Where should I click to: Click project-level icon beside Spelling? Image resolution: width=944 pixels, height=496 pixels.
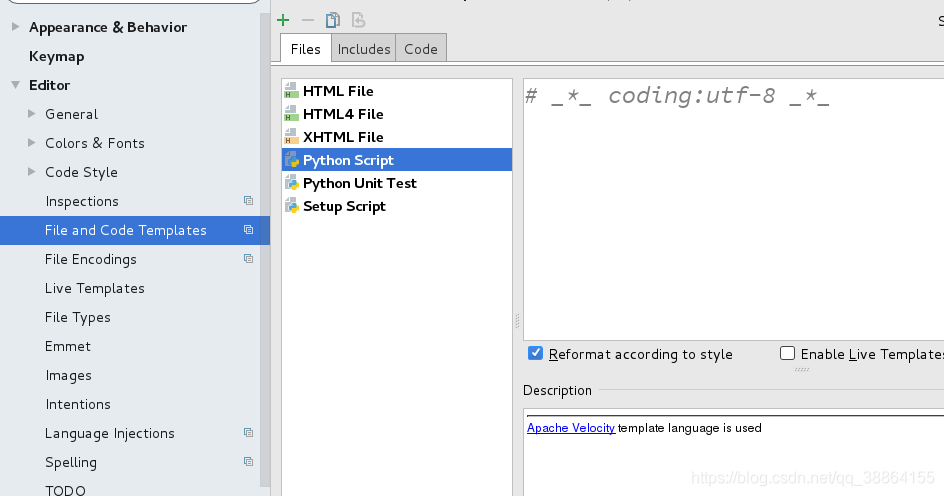coord(248,461)
